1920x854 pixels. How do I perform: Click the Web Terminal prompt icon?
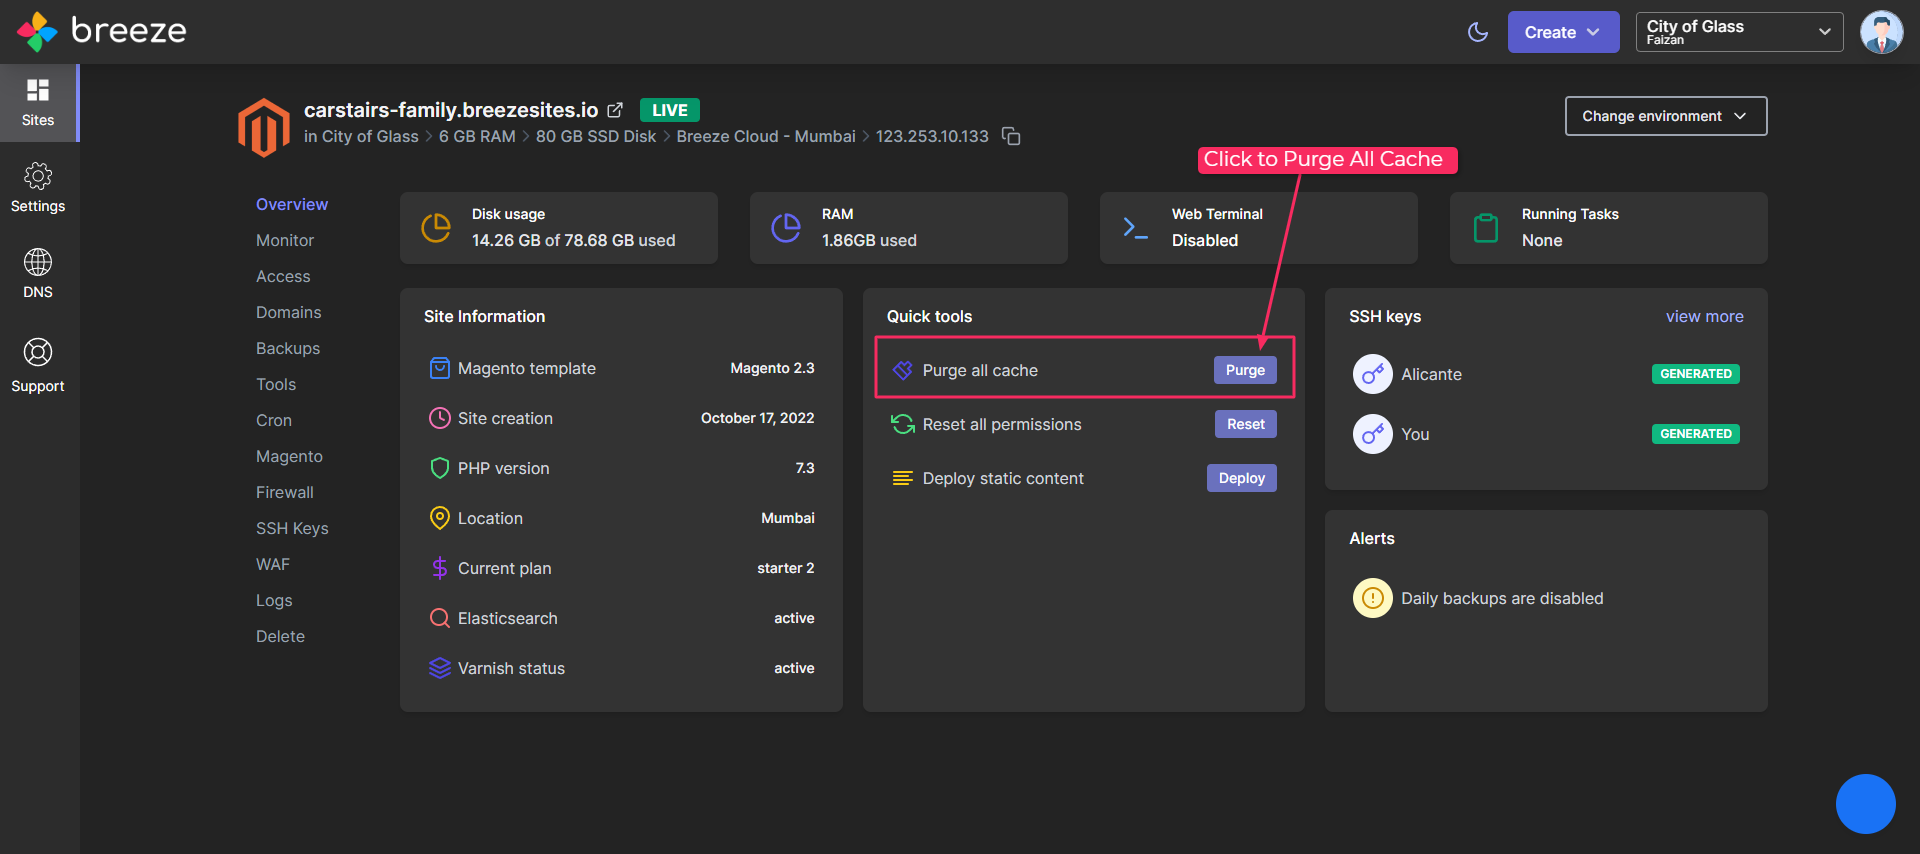pos(1135,228)
